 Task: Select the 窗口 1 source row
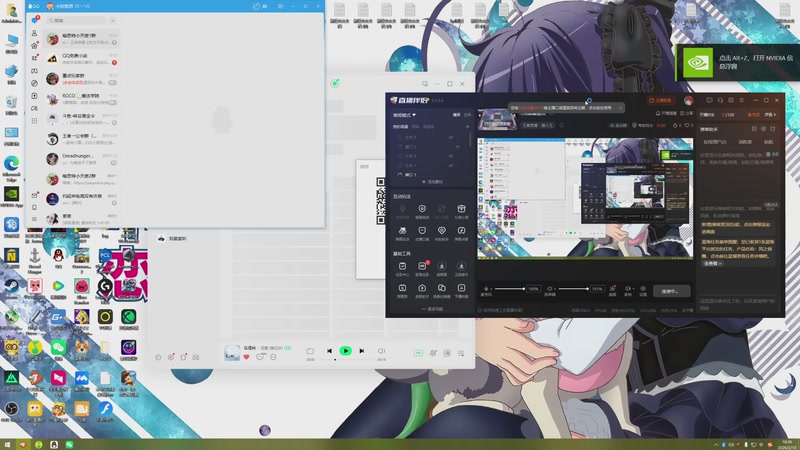click(x=431, y=174)
